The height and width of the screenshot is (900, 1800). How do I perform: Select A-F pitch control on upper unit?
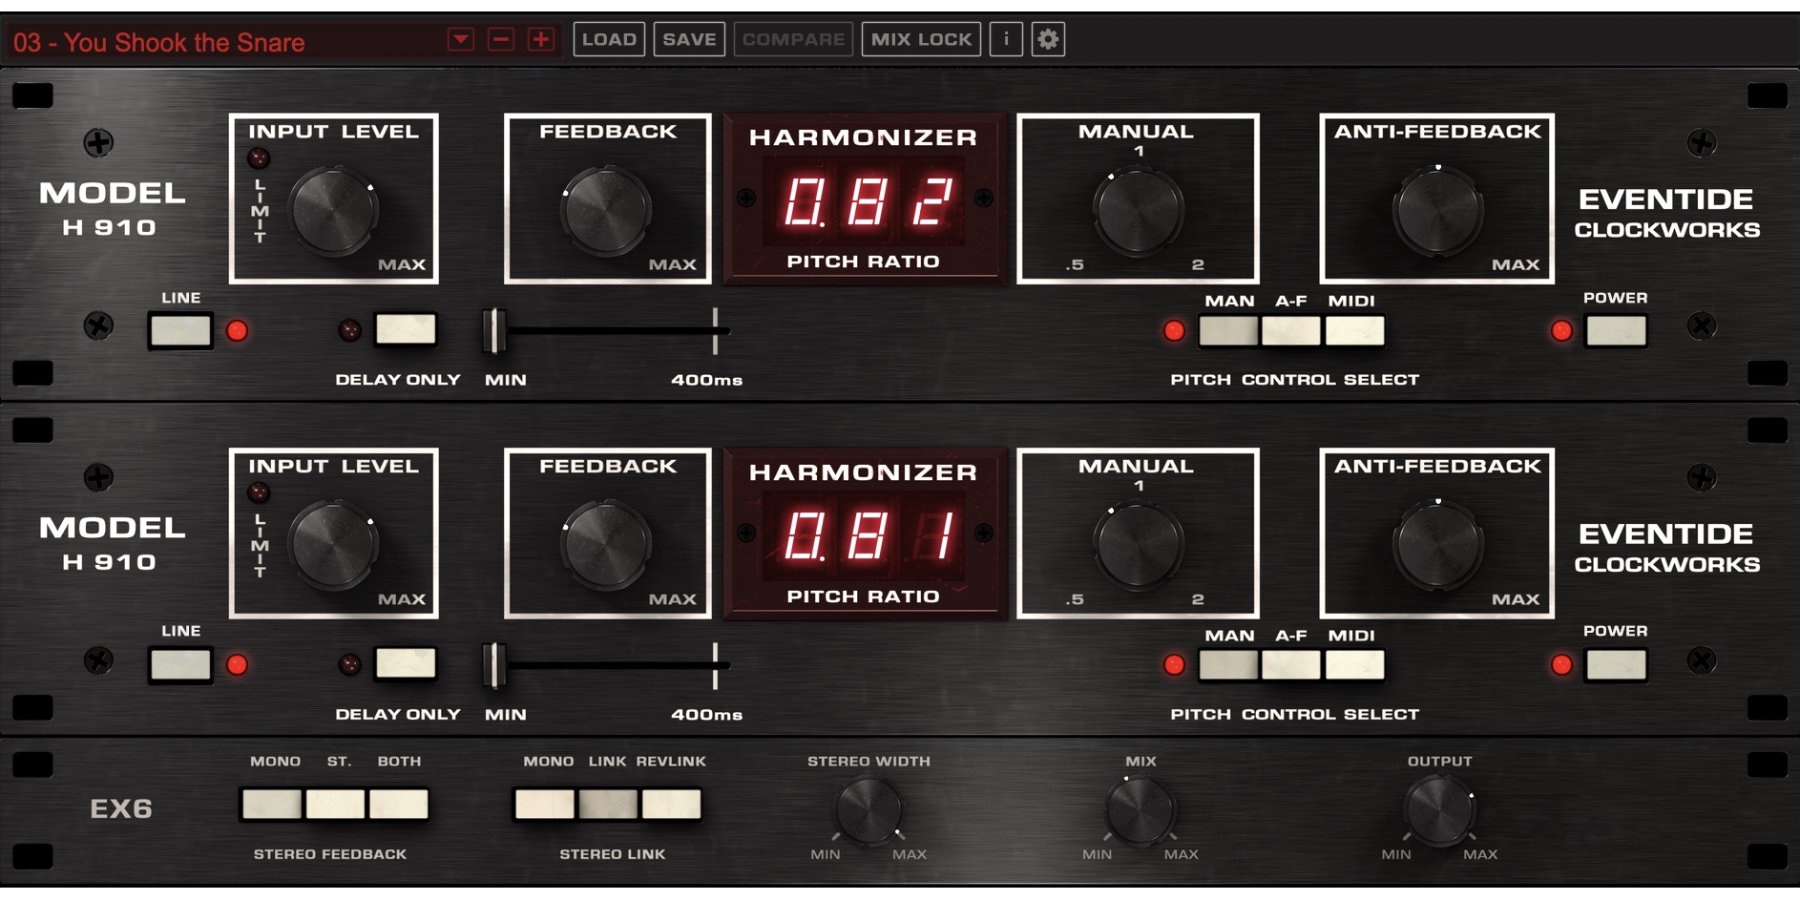[1291, 330]
